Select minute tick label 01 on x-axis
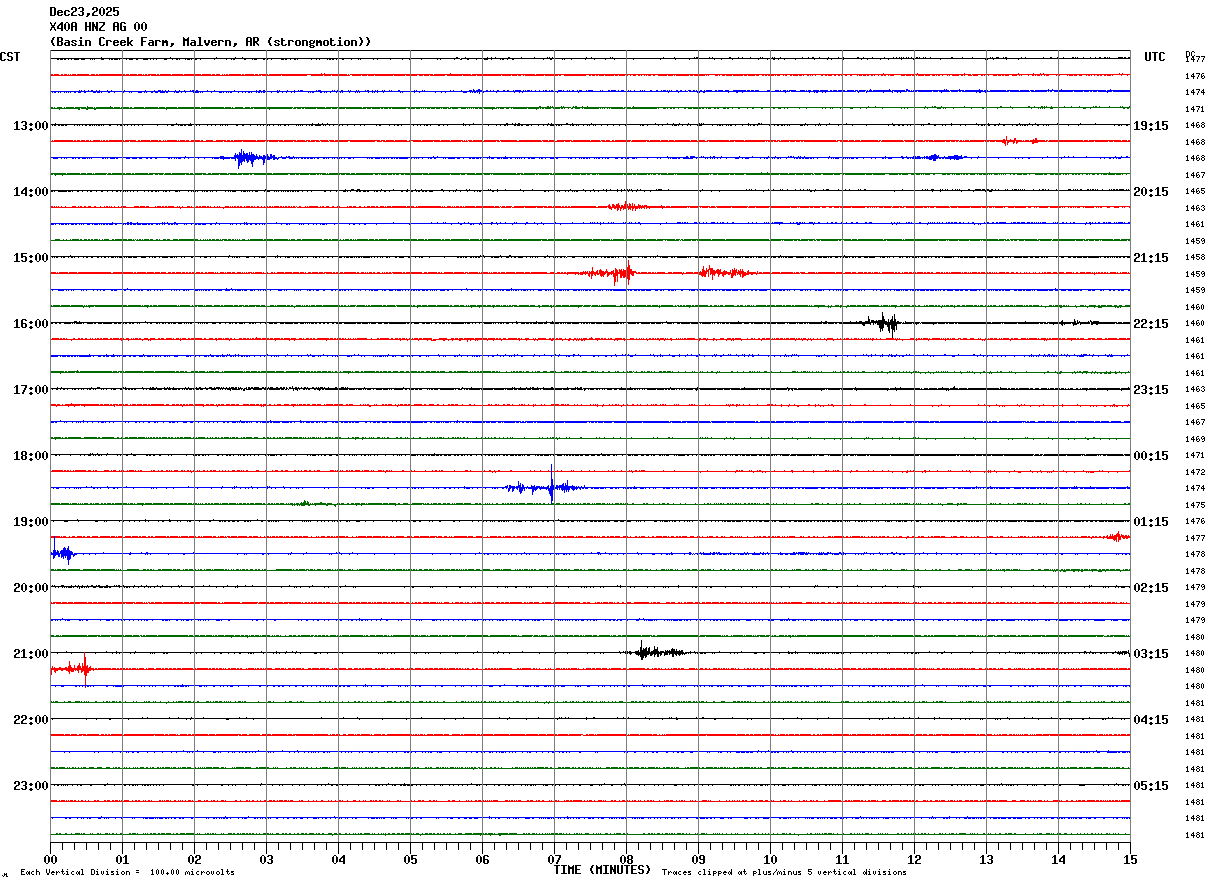Screen dimensions: 1210x886 click(122, 859)
